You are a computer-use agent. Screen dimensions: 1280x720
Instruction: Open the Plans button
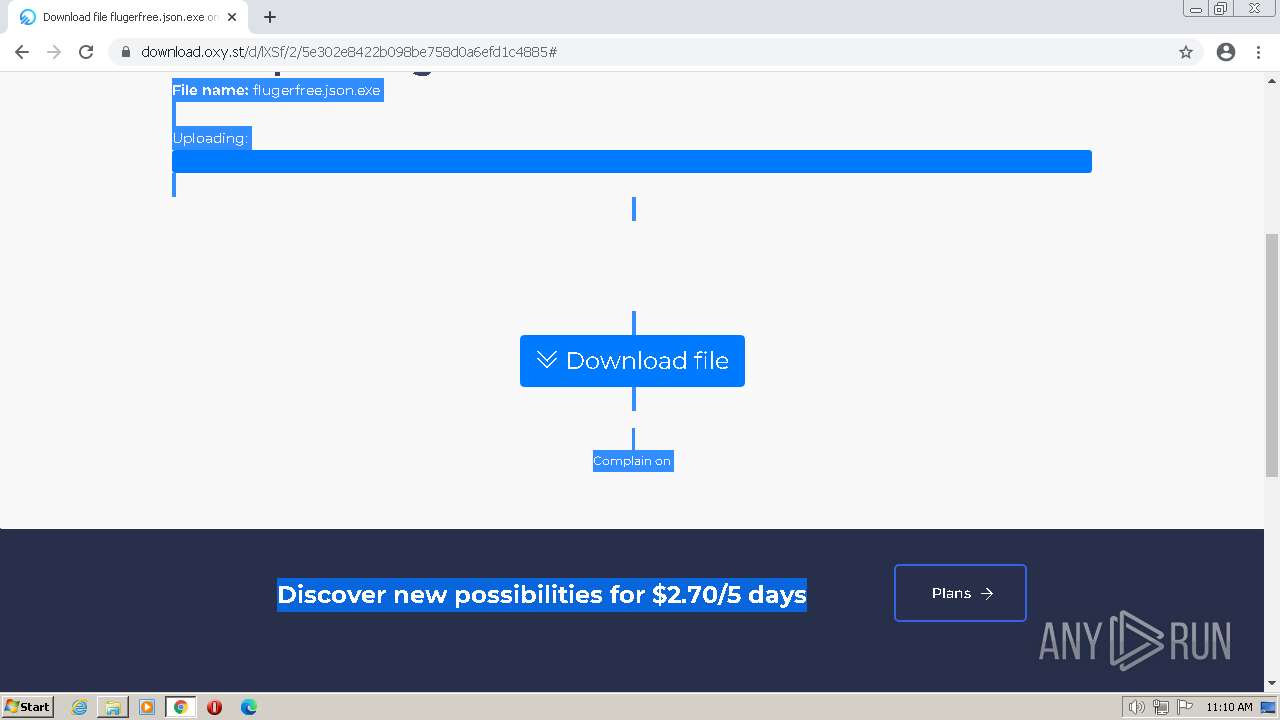(960, 593)
